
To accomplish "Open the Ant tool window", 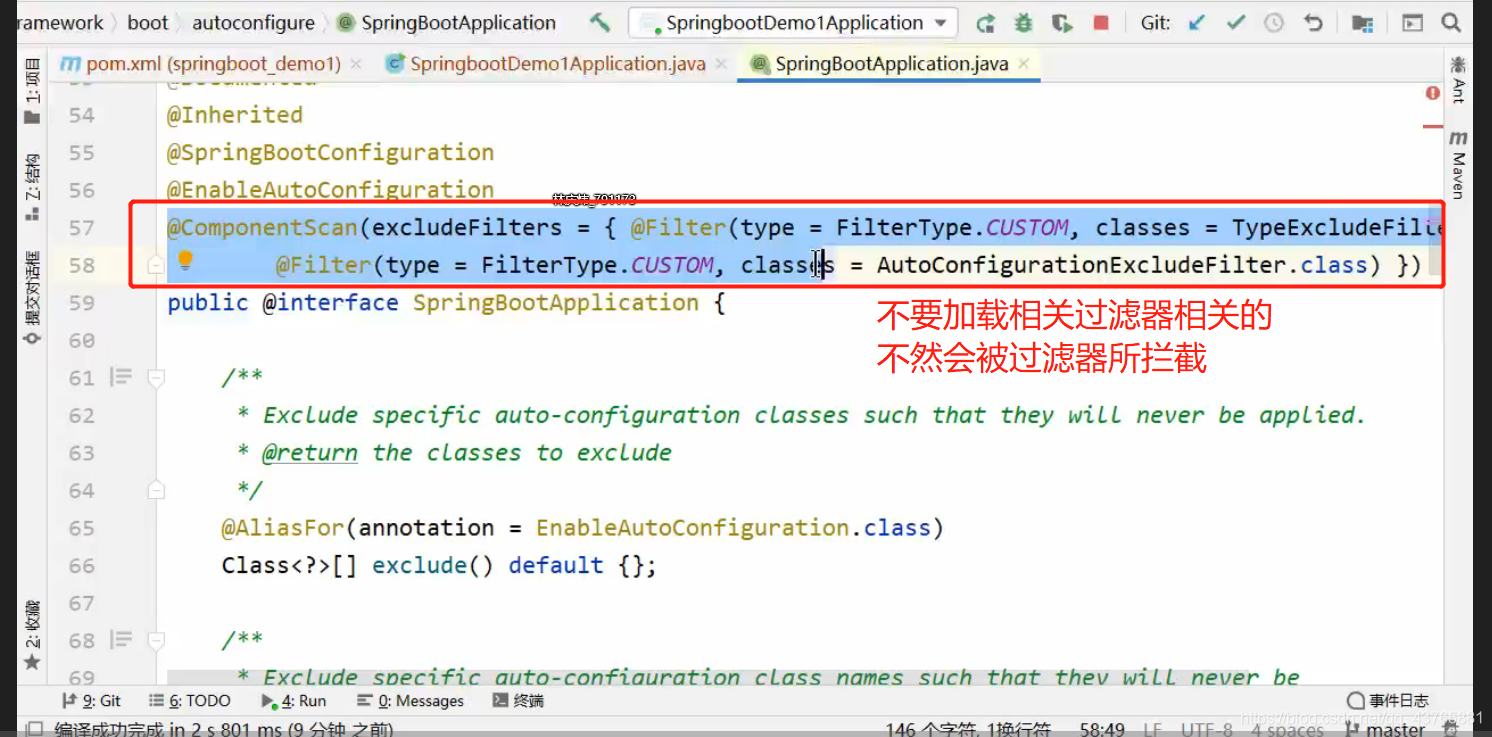I will 1458,80.
